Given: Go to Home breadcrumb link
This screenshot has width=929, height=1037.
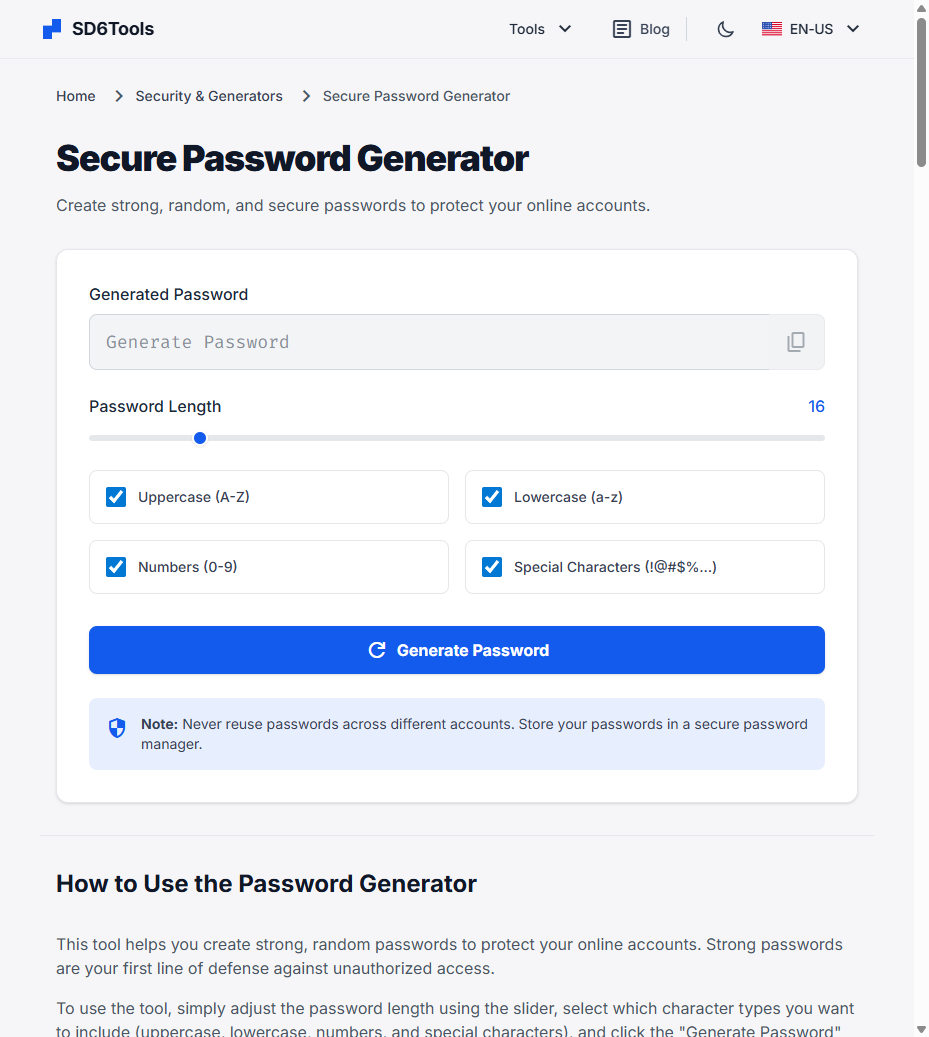Looking at the screenshot, I should [76, 96].
